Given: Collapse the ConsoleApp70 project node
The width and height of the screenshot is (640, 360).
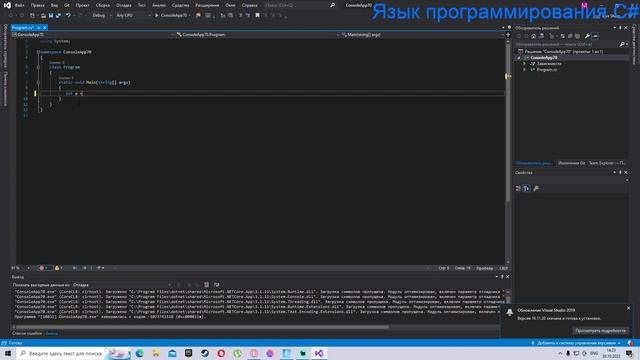Looking at the screenshot, I should 519,58.
